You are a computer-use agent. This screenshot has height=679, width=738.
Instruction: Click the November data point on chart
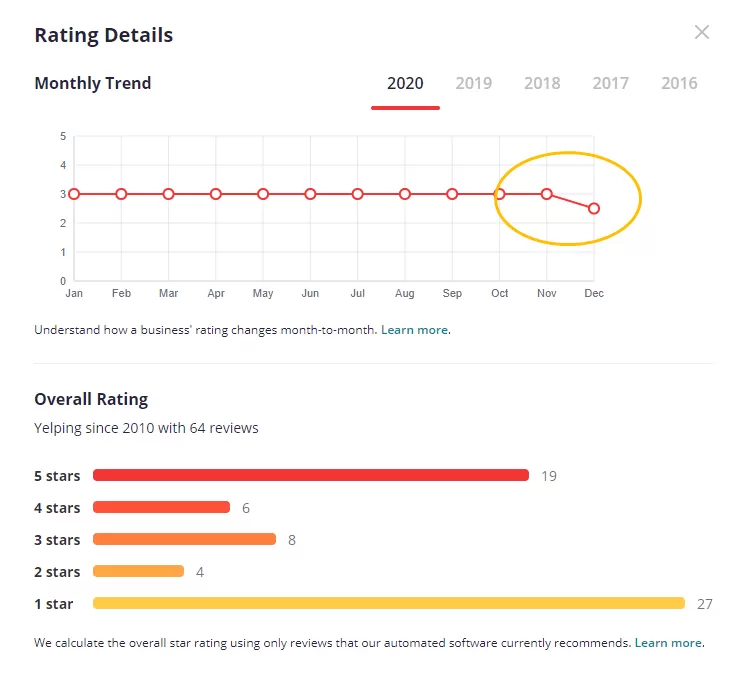click(x=546, y=194)
